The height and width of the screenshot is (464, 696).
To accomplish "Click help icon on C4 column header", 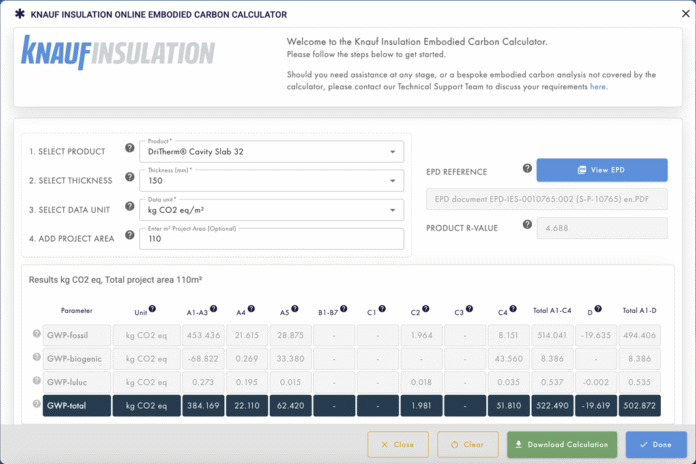I will click(513, 309).
